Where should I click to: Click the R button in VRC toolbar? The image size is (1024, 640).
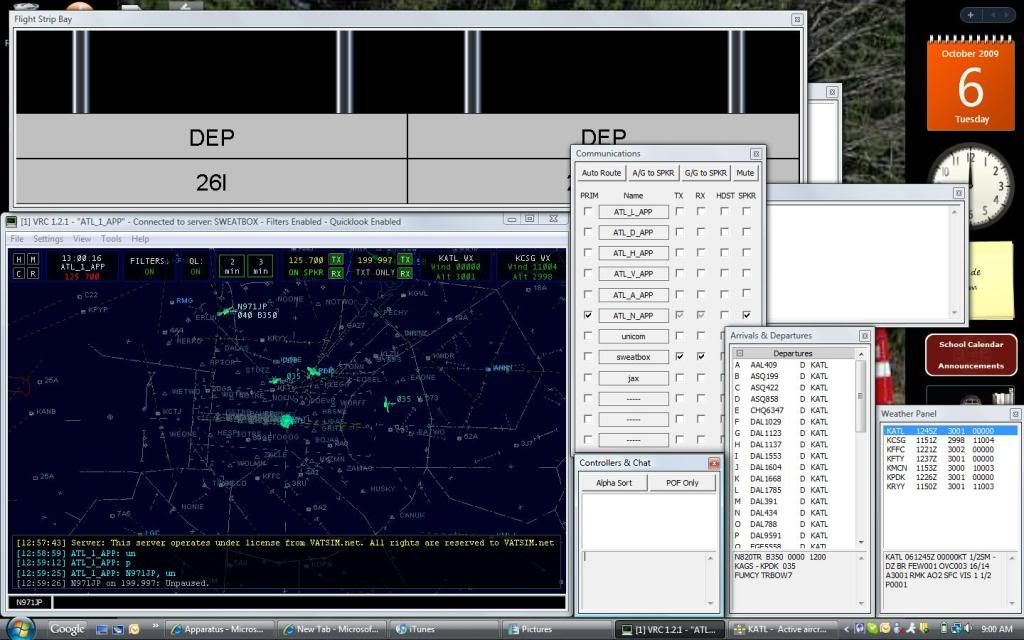(33, 273)
